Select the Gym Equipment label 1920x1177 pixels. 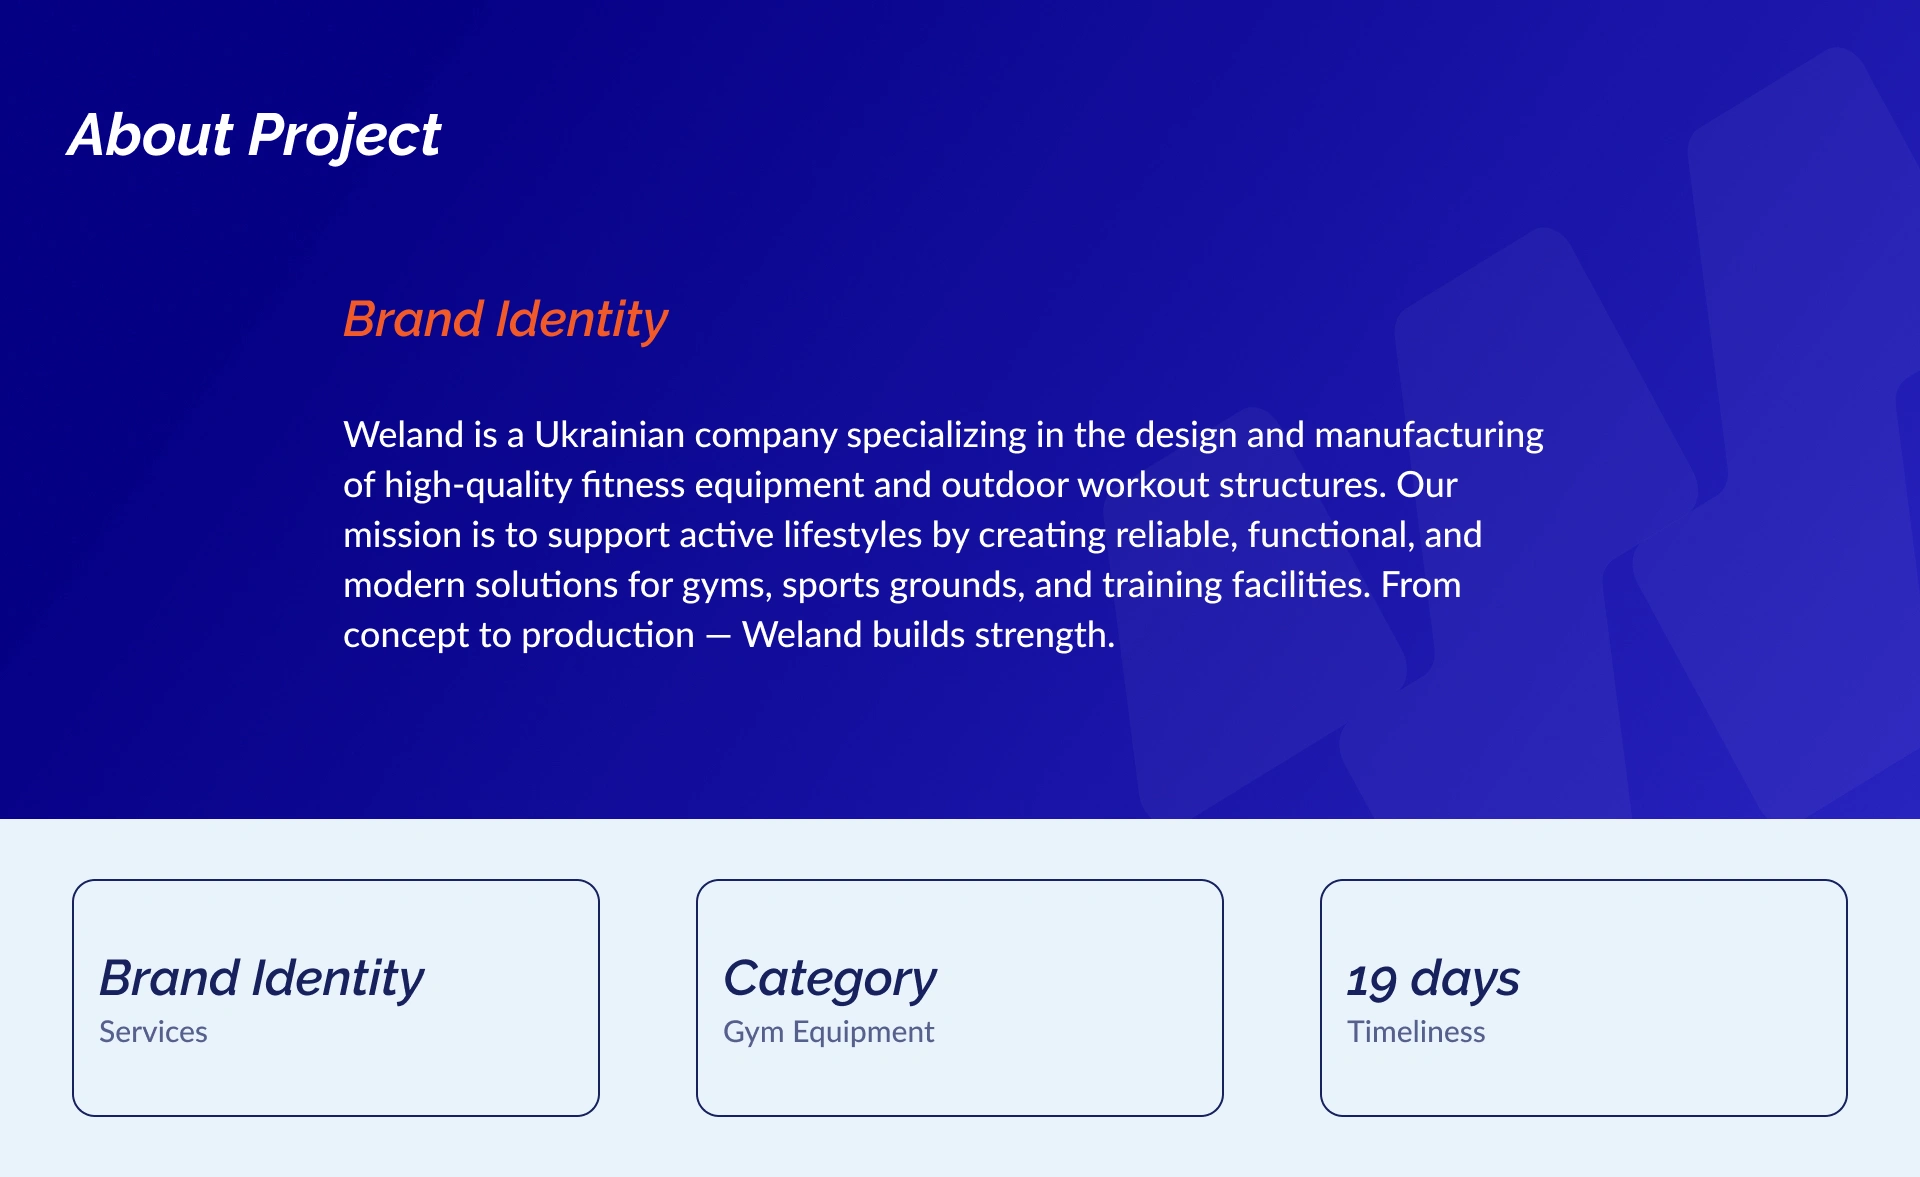click(x=828, y=1032)
